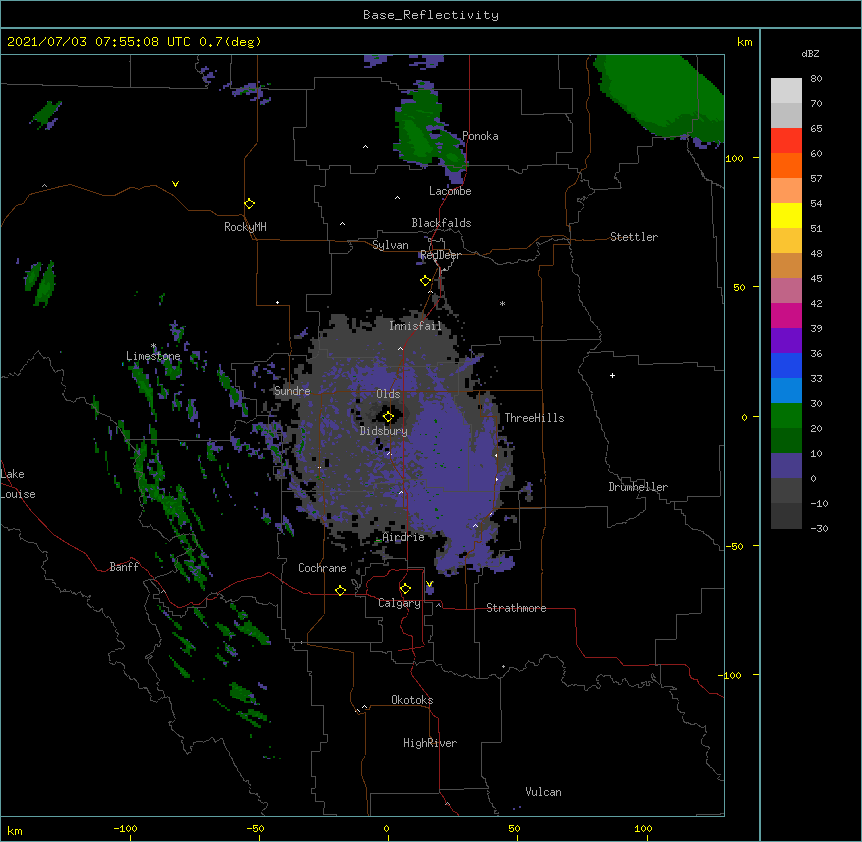Image resolution: width=862 pixels, height=842 pixels.
Task: Select the yellow 51-54 dBZ legend swatch
Action: [786, 215]
